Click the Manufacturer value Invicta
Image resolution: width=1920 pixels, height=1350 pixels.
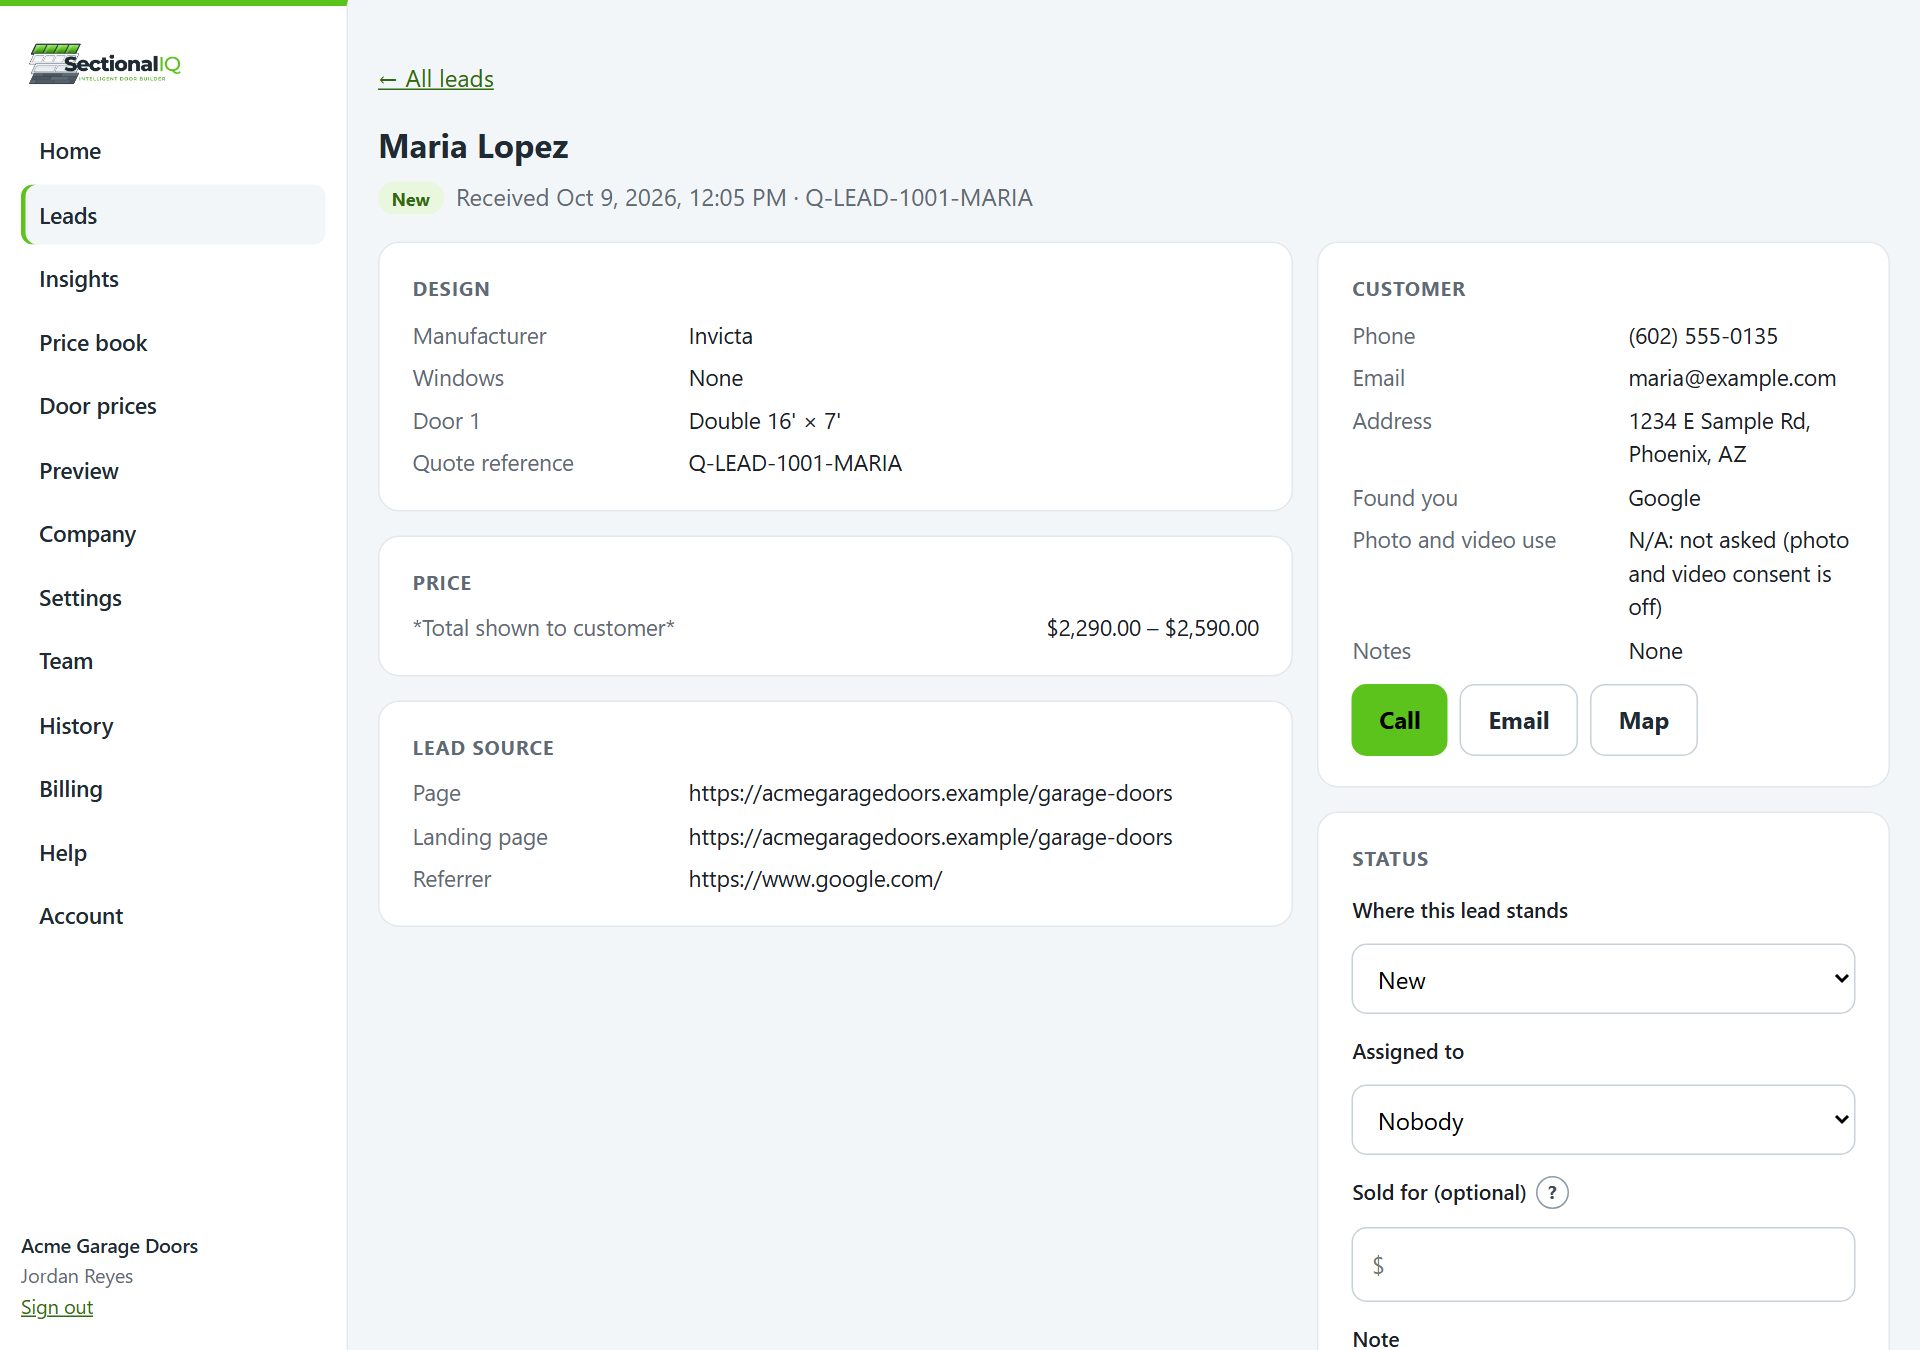click(x=720, y=336)
